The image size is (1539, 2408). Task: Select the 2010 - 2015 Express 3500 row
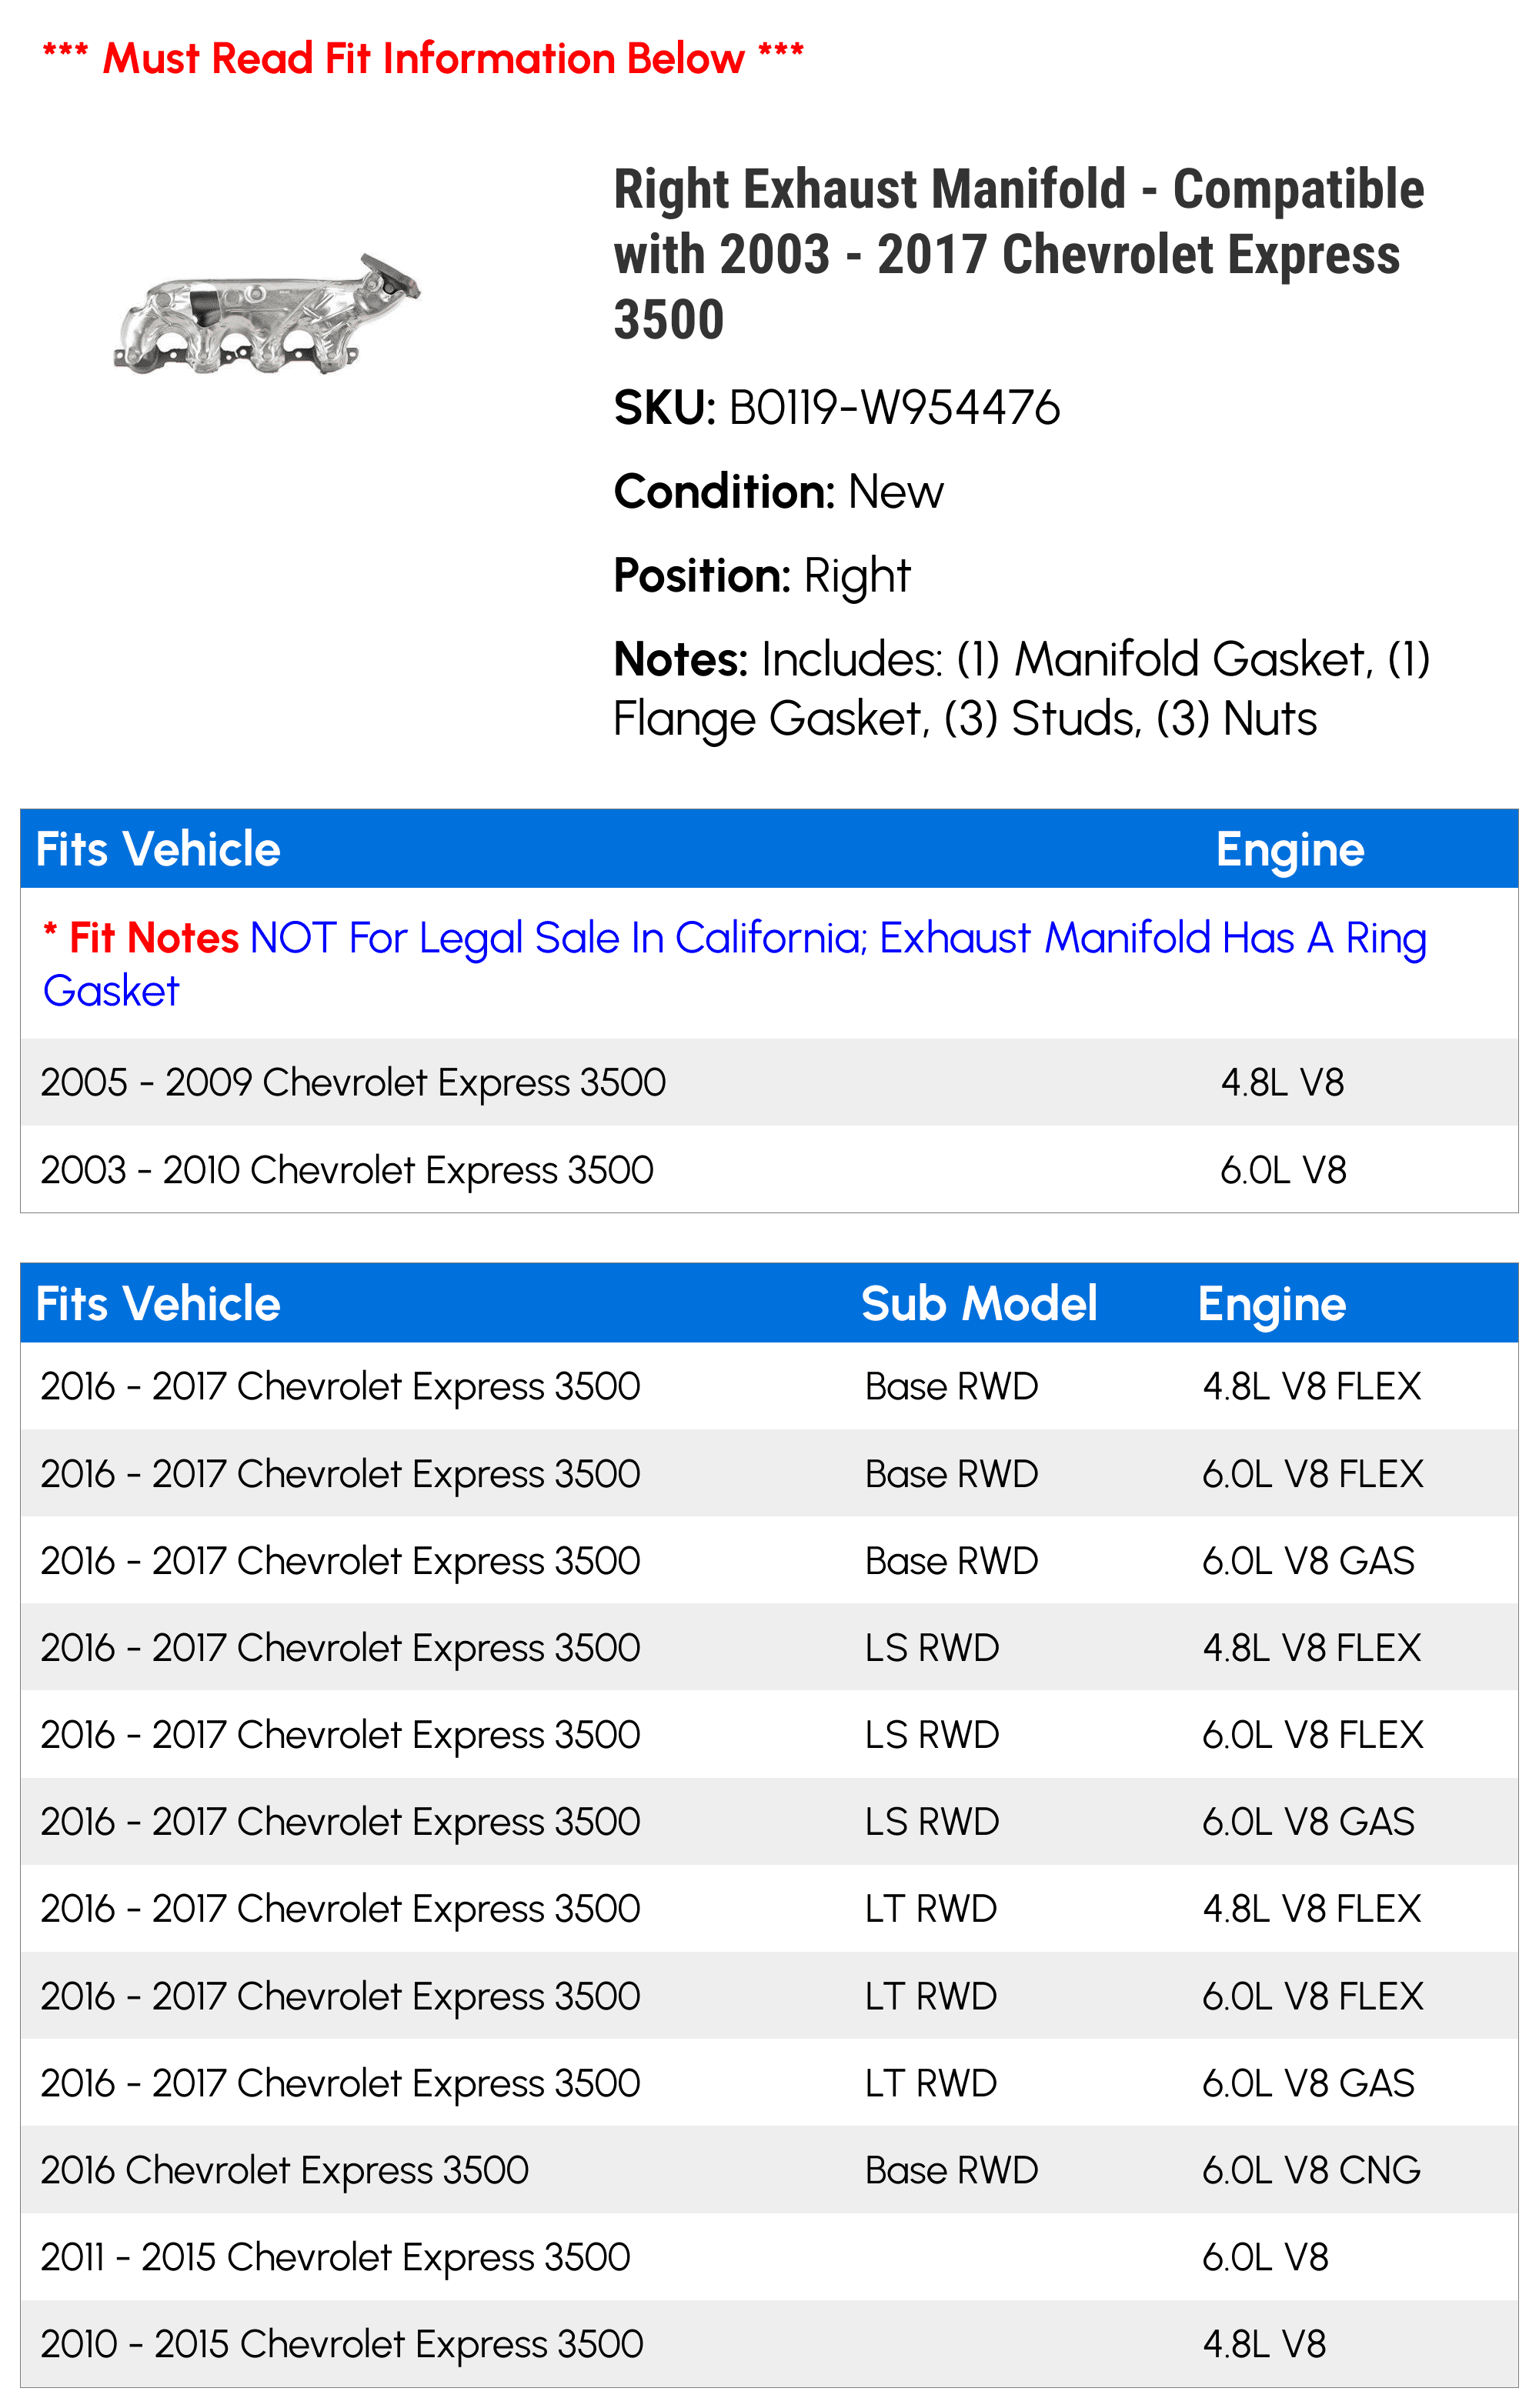coord(769,2343)
